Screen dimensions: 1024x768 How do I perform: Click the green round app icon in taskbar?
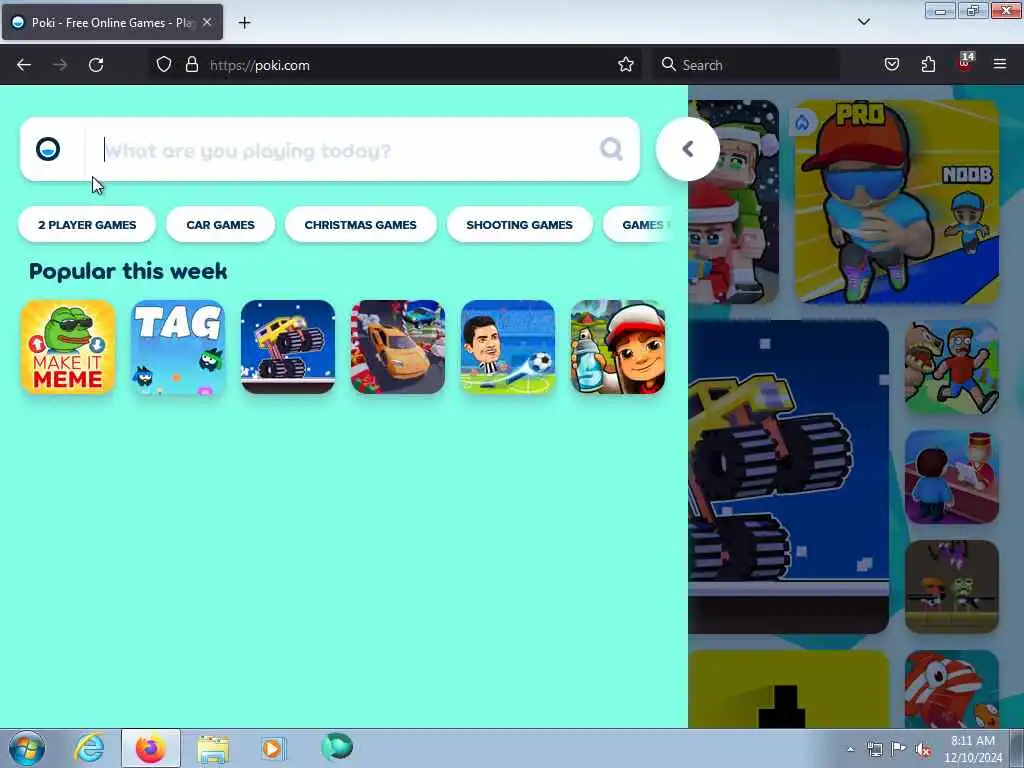click(337, 747)
